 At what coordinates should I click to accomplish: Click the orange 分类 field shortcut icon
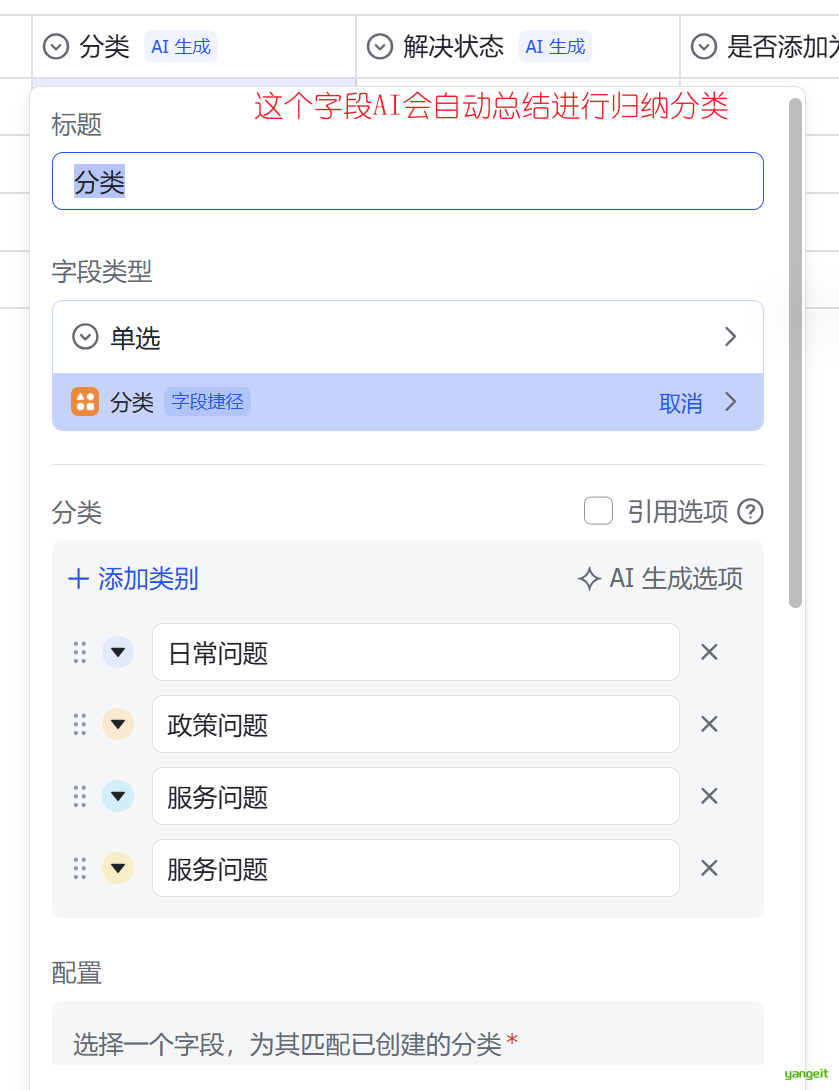point(85,402)
